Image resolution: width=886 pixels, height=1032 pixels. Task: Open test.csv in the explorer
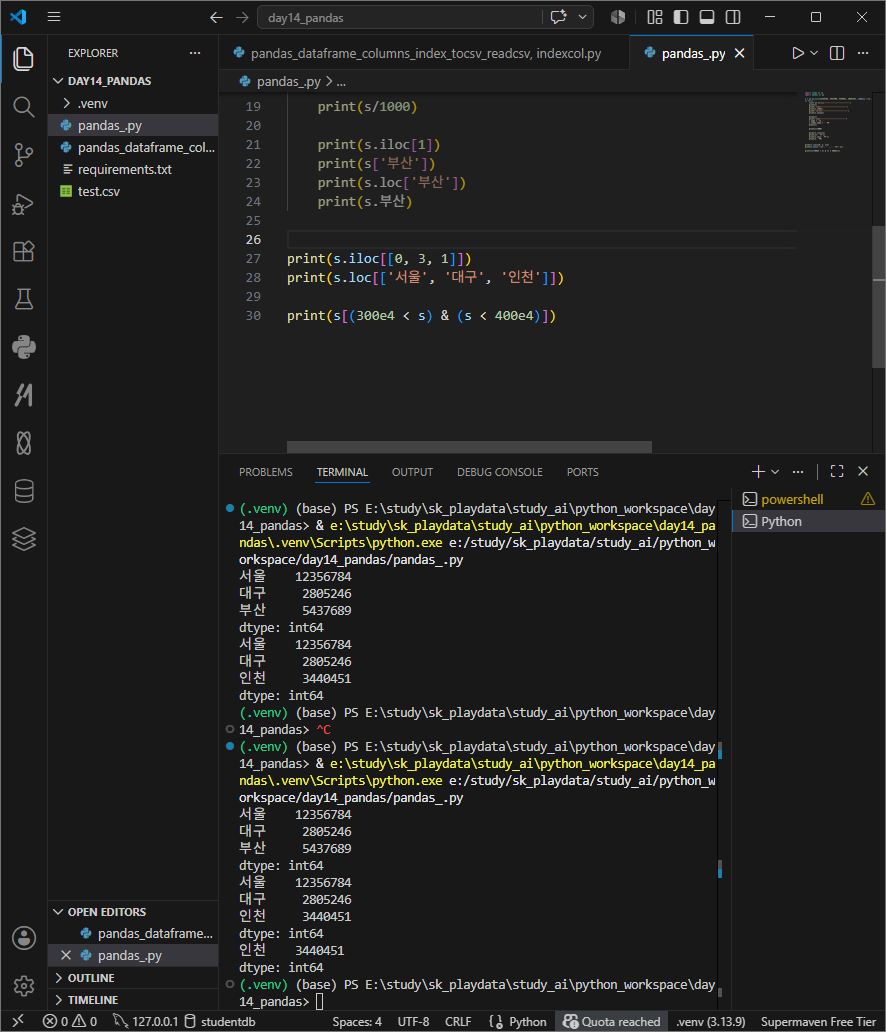click(132, 192)
